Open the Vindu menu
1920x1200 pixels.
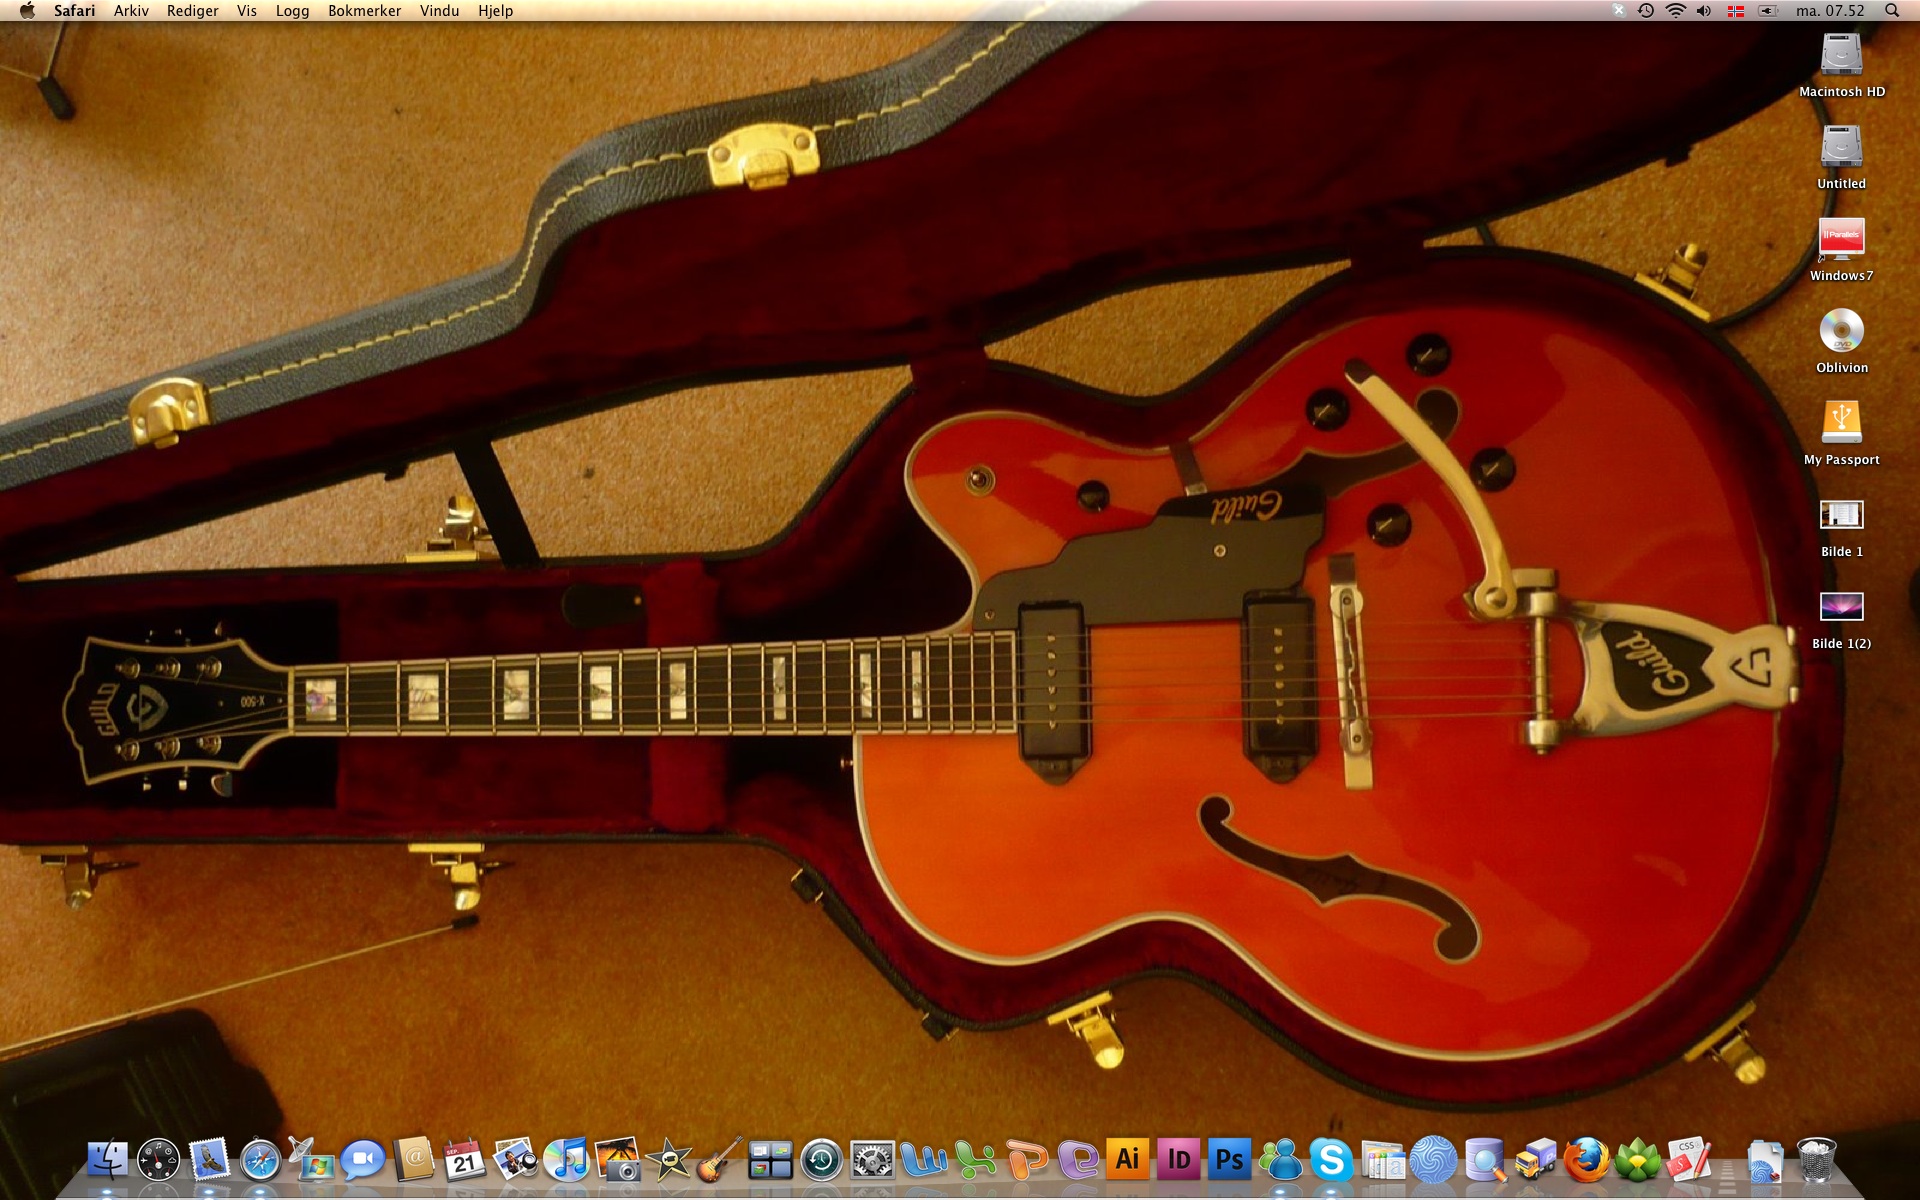(439, 11)
